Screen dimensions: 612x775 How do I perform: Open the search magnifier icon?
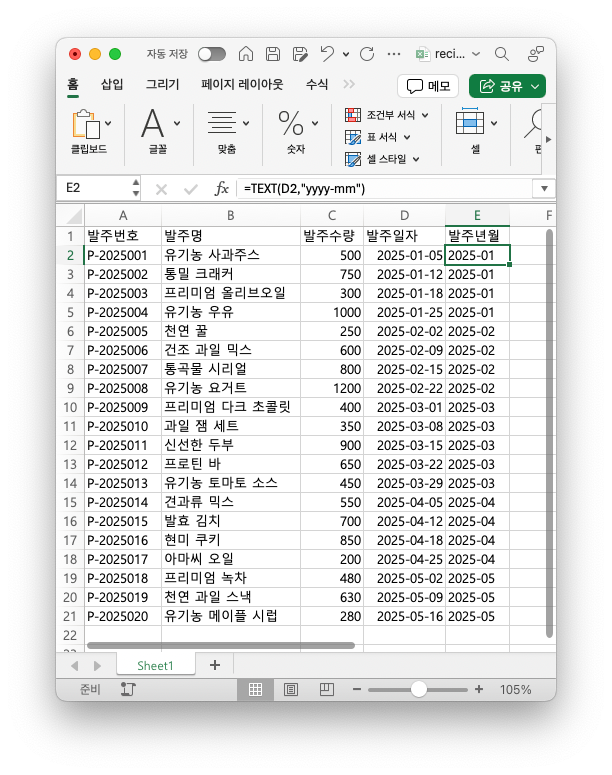(x=502, y=54)
